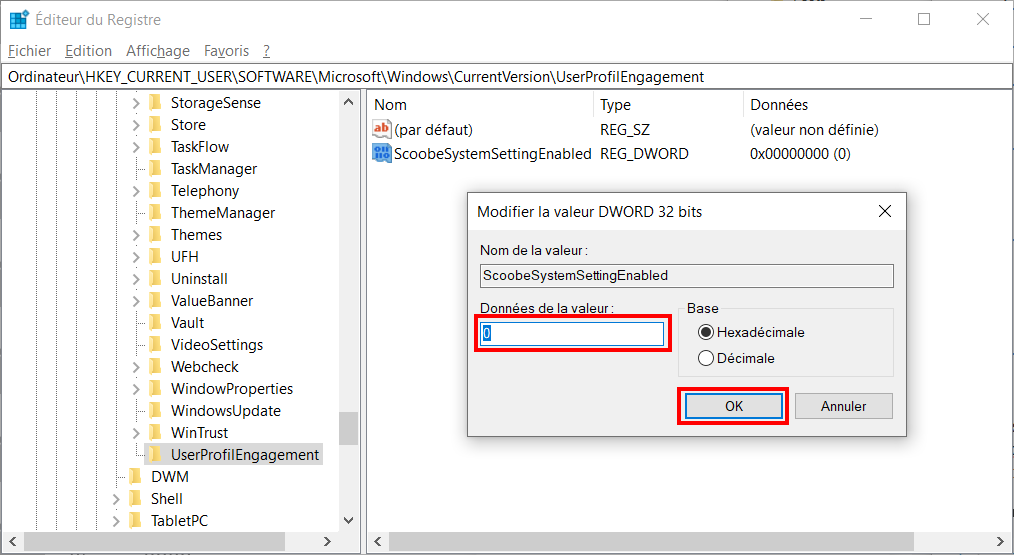Image resolution: width=1014 pixels, height=555 pixels.
Task: Open the Fichier menu
Action: click(x=29, y=50)
